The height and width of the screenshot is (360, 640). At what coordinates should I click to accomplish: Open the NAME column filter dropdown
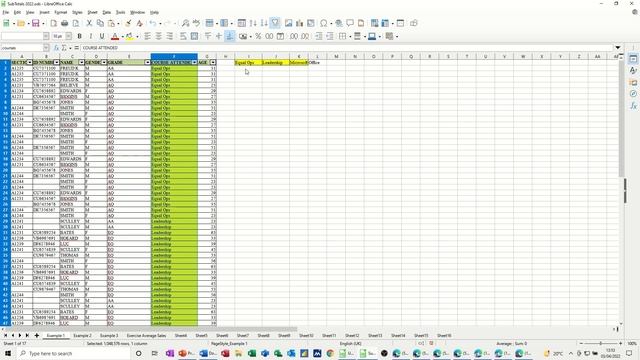pos(82,62)
